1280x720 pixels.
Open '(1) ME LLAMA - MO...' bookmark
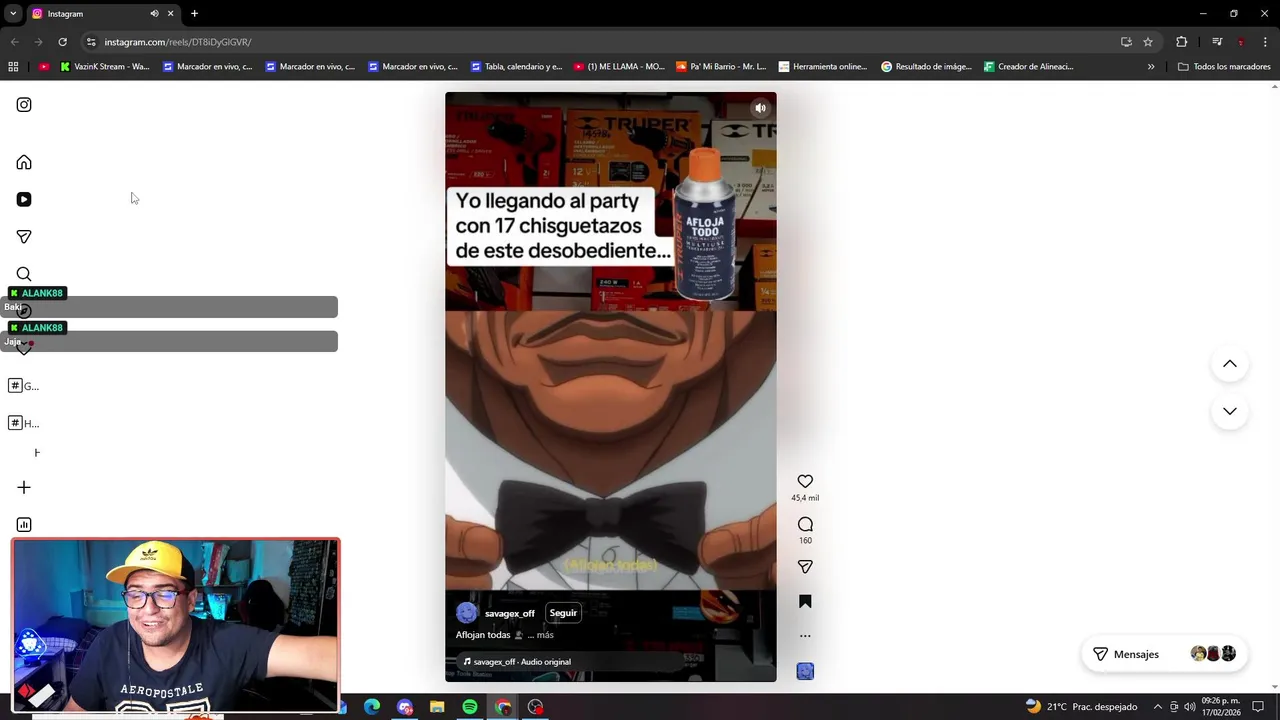[619, 67]
